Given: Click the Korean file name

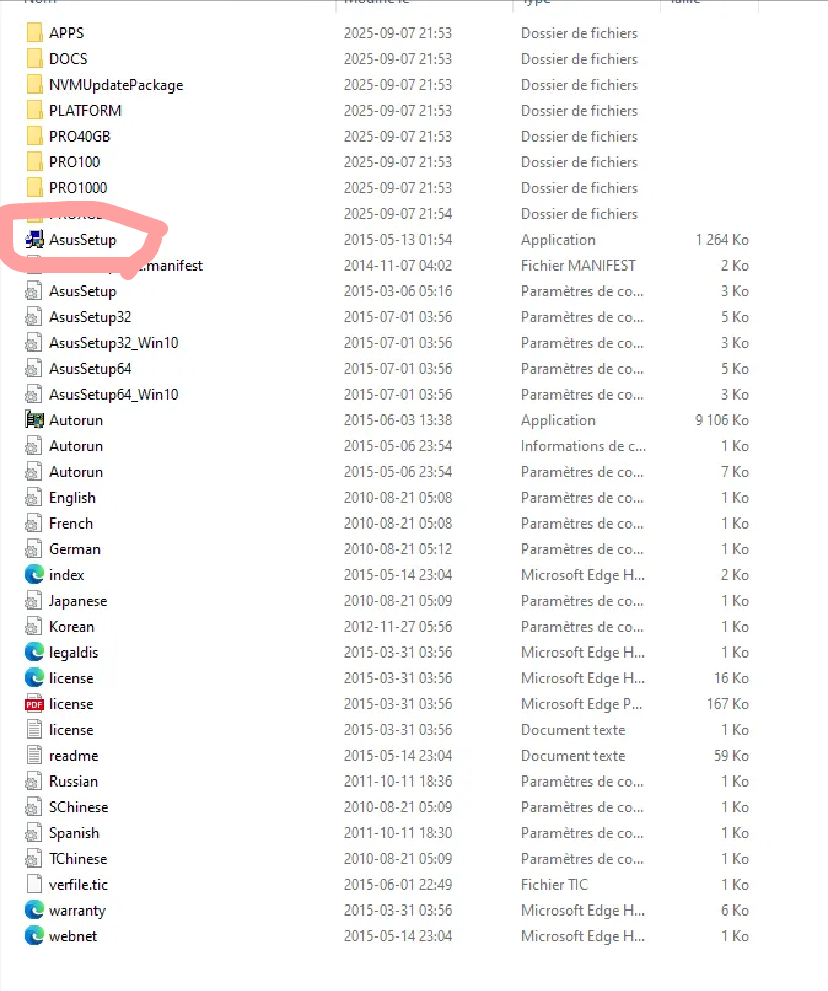Looking at the screenshot, I should coord(72,626).
